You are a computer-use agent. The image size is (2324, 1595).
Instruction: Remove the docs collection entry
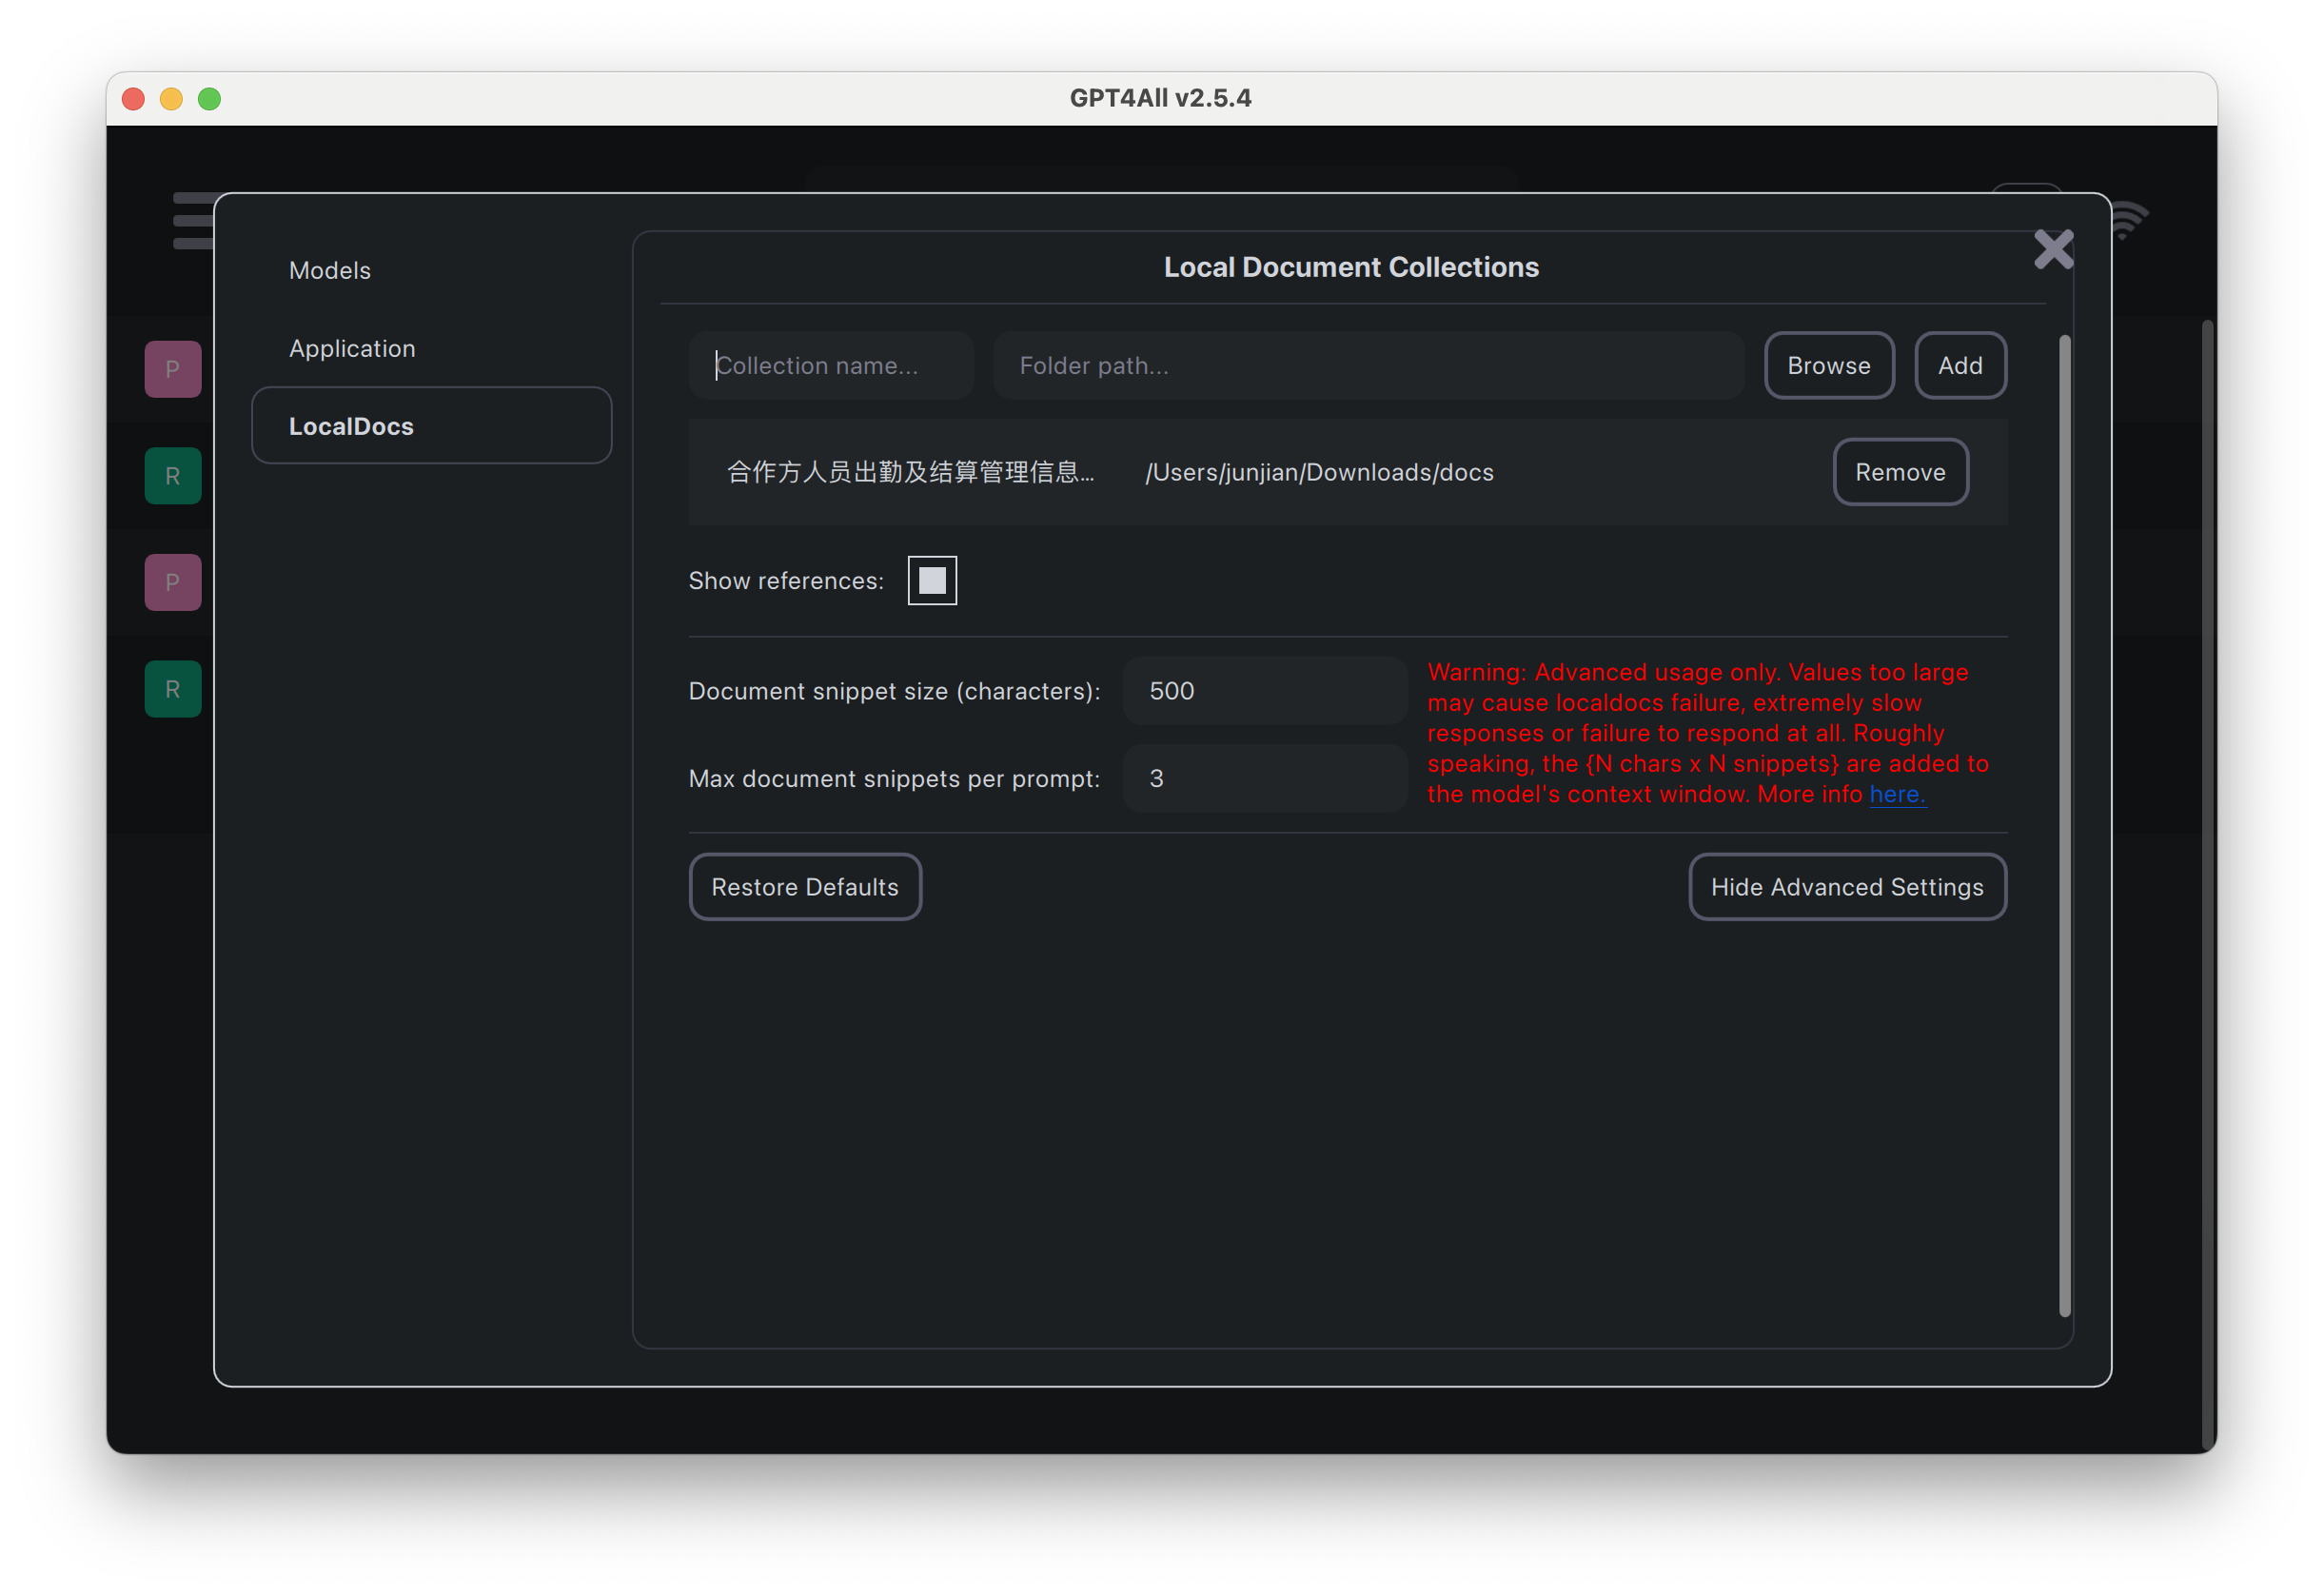1899,472
